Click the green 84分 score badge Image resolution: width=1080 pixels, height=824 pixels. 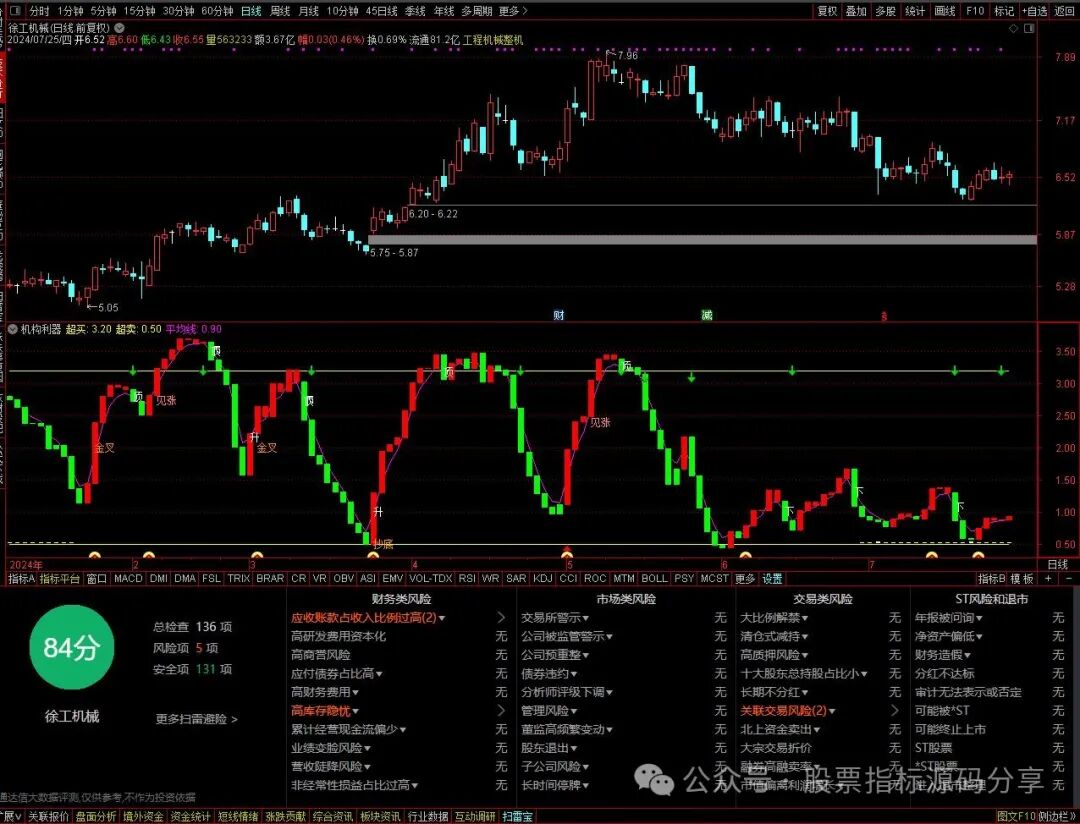click(72, 647)
